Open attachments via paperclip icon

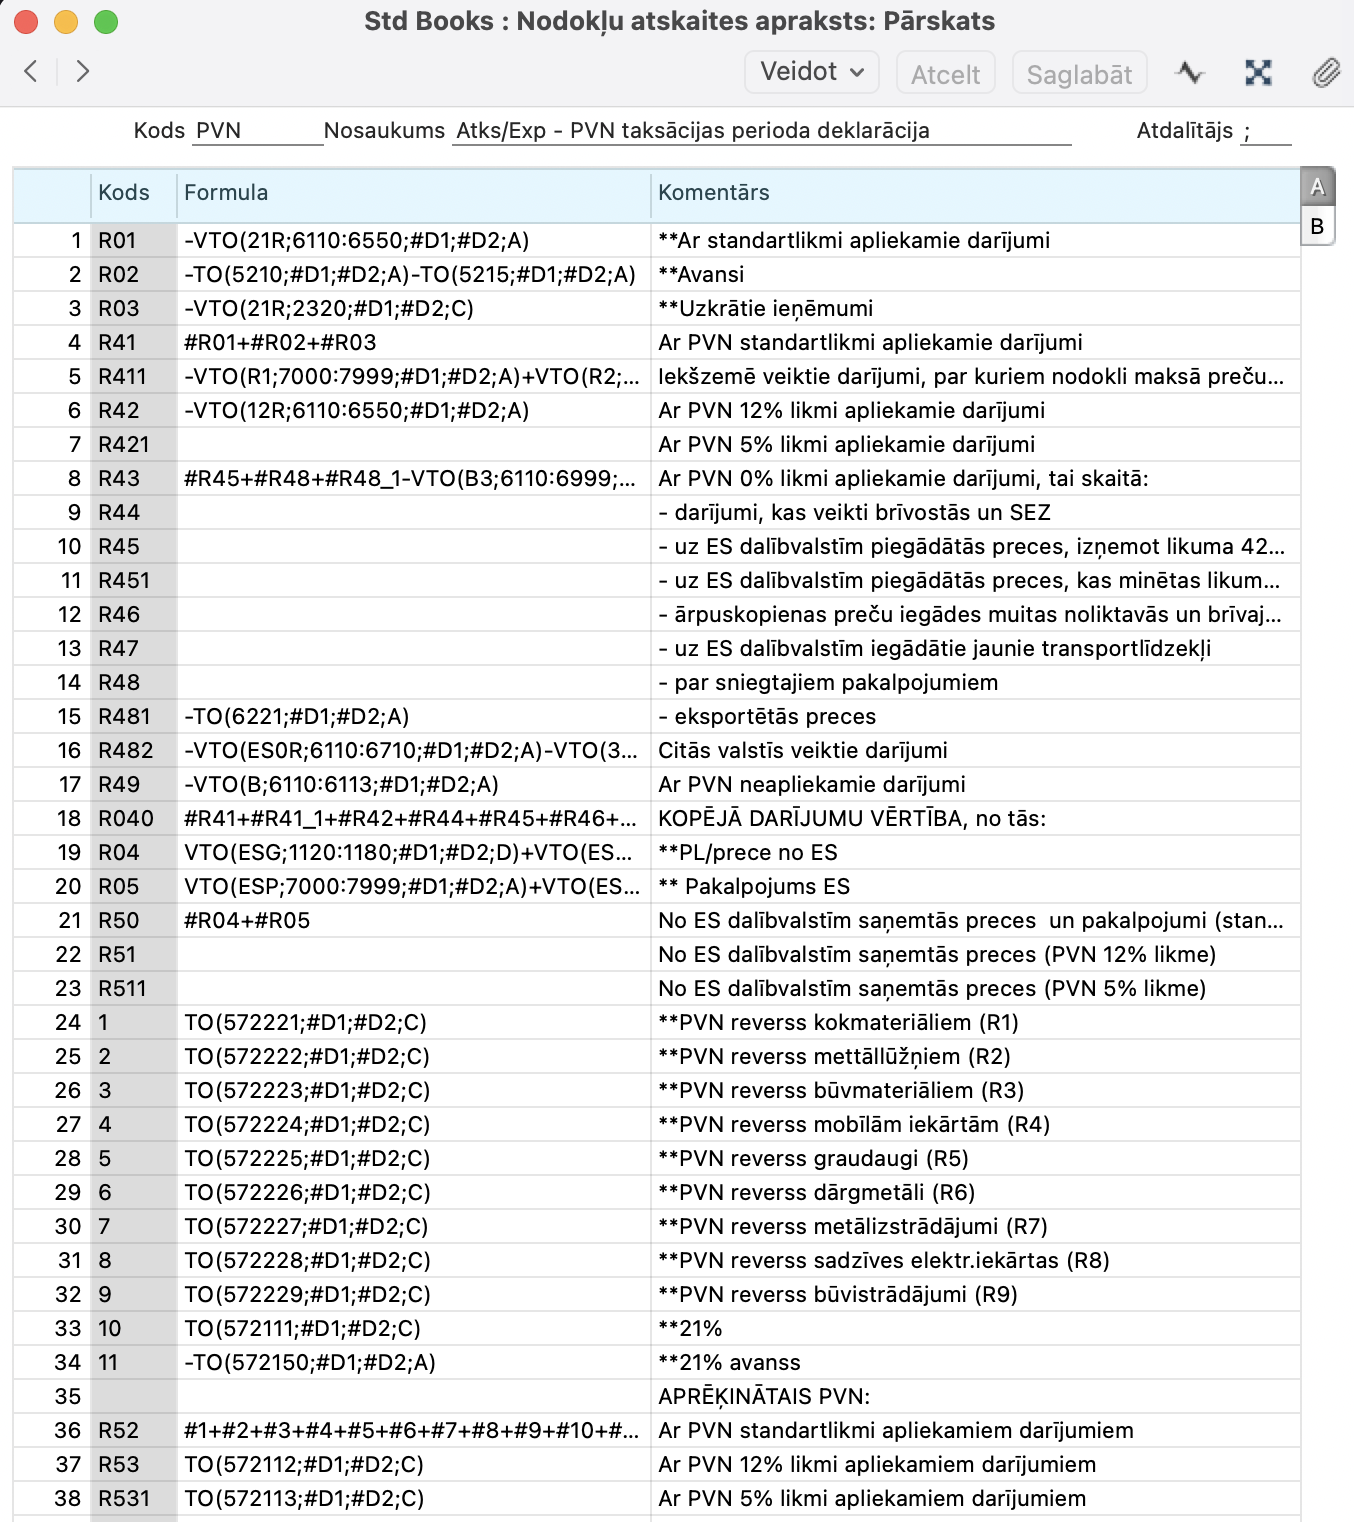pyautogui.click(x=1325, y=73)
